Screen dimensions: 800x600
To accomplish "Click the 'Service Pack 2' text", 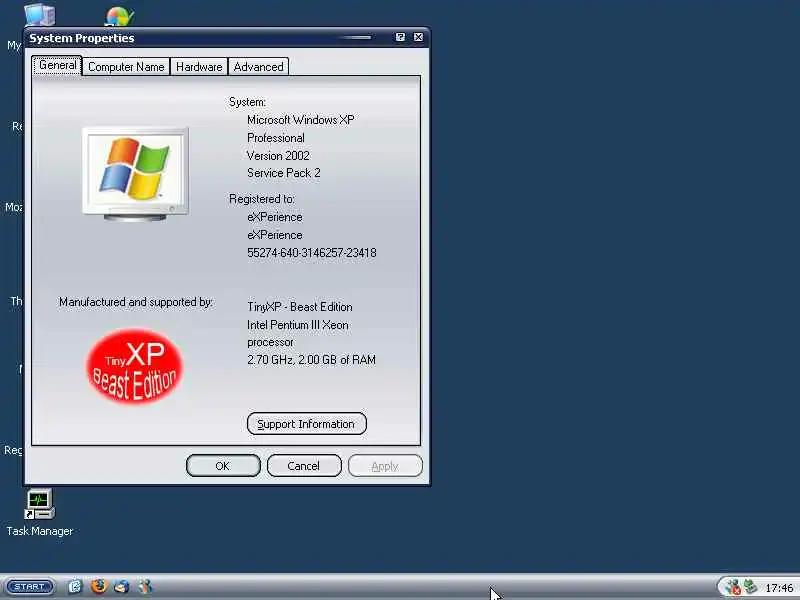I will click(284, 173).
